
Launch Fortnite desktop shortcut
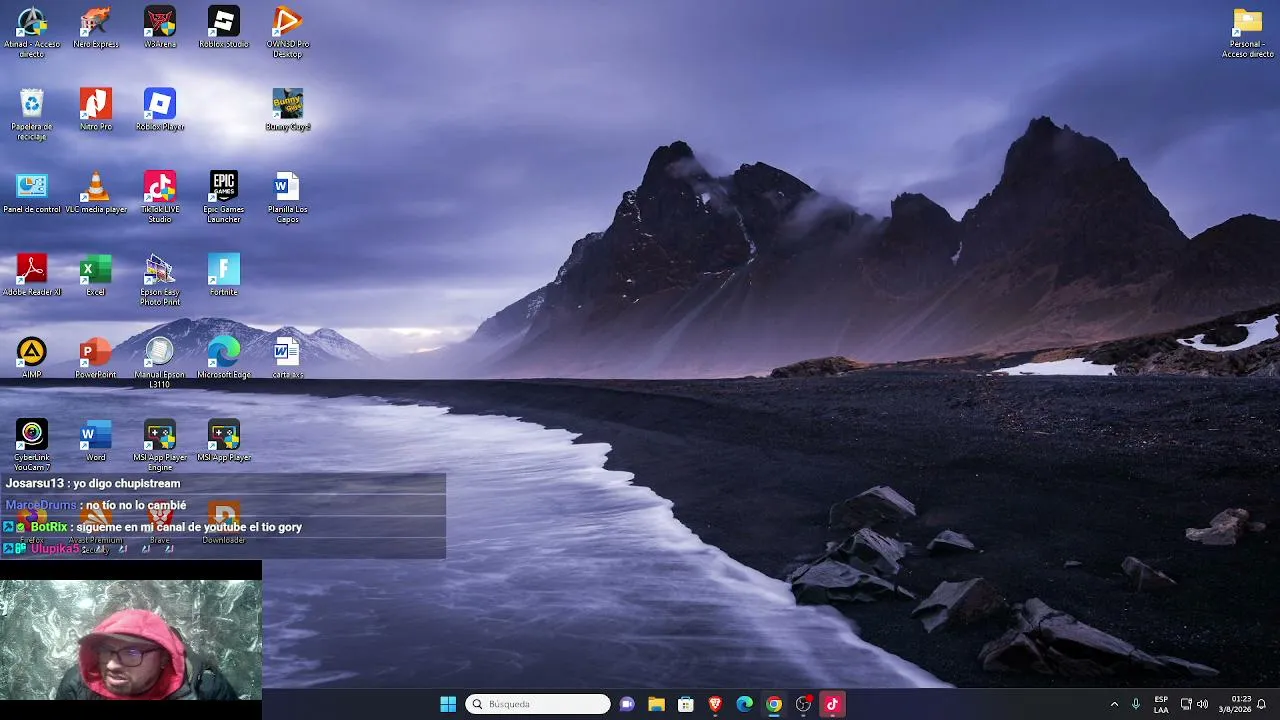pyautogui.click(x=224, y=275)
